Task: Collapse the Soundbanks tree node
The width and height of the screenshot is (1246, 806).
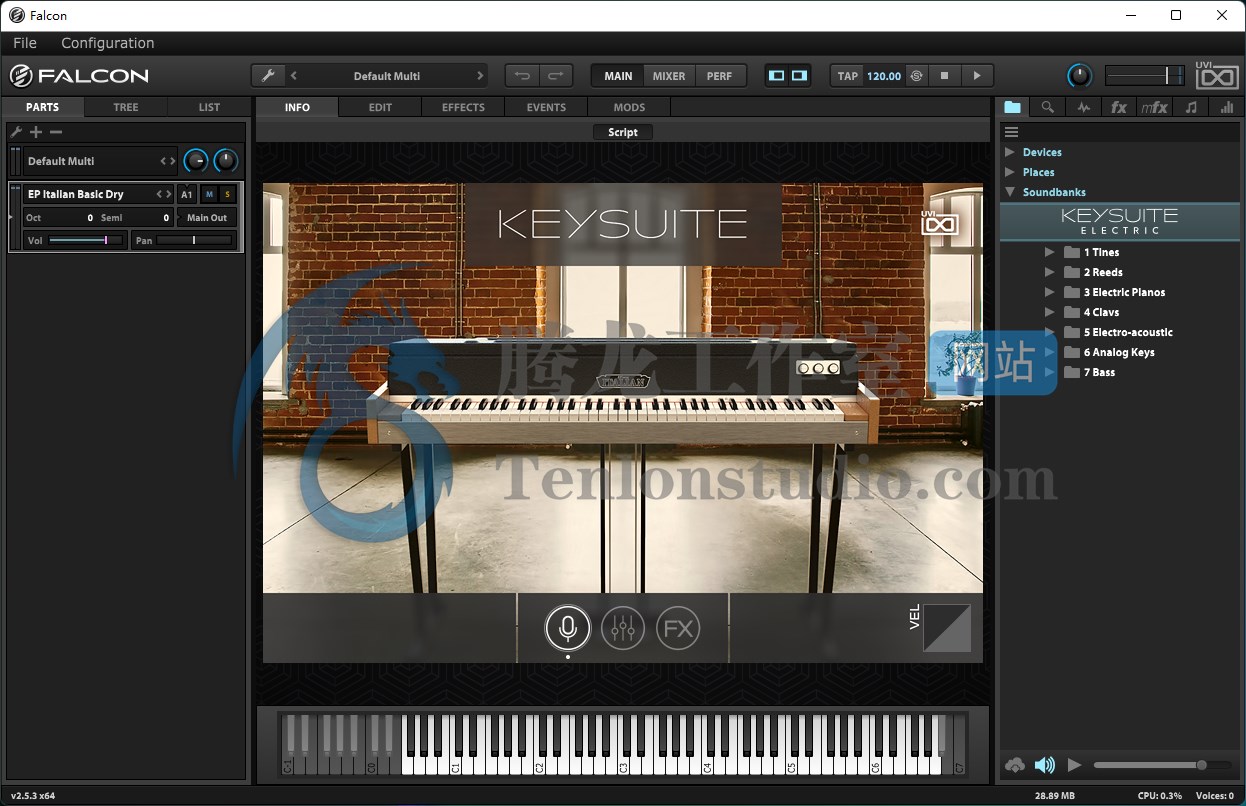Action: coord(1010,192)
